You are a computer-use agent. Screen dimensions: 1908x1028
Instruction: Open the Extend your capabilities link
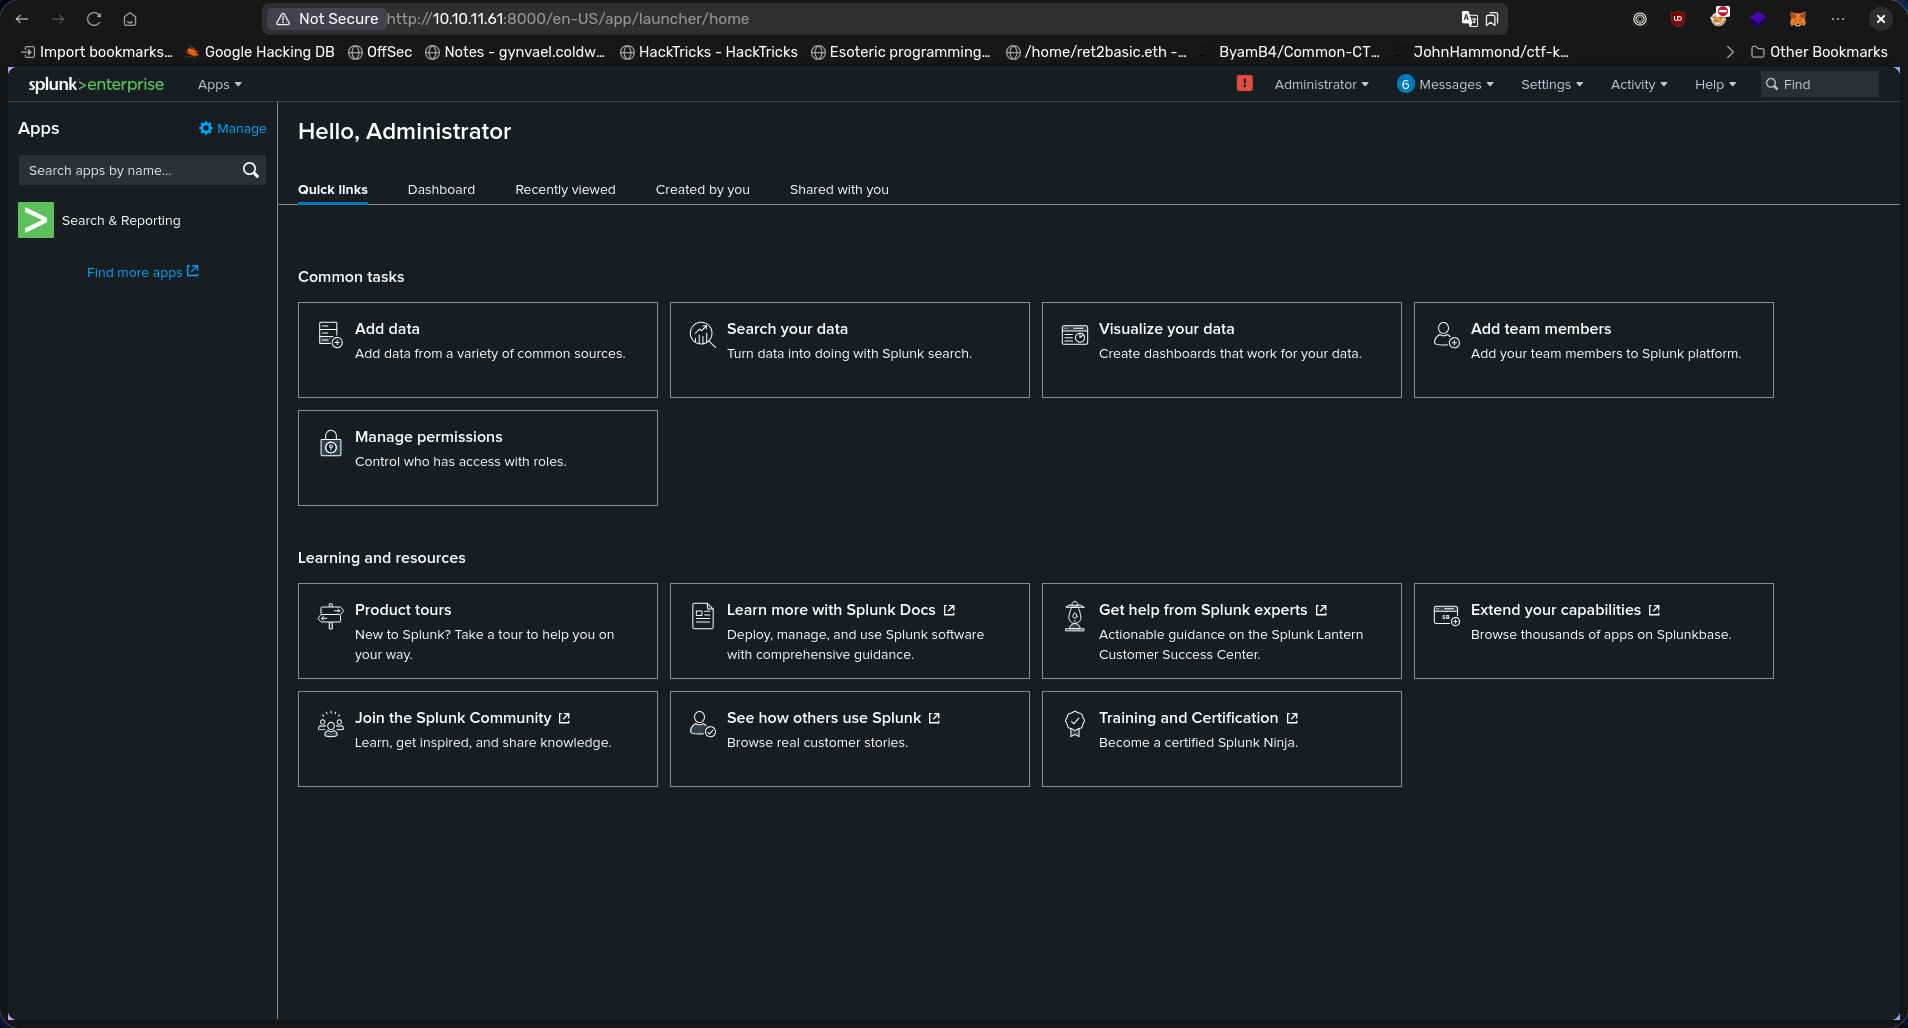pos(1565,609)
